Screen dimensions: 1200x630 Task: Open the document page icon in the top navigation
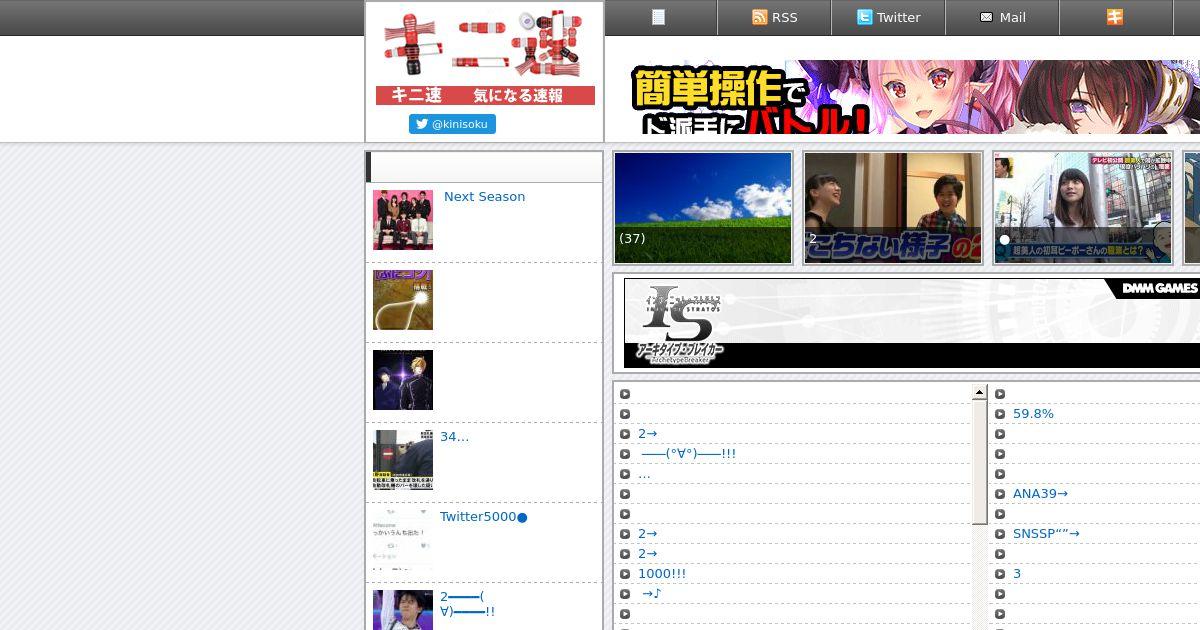click(x=658, y=17)
